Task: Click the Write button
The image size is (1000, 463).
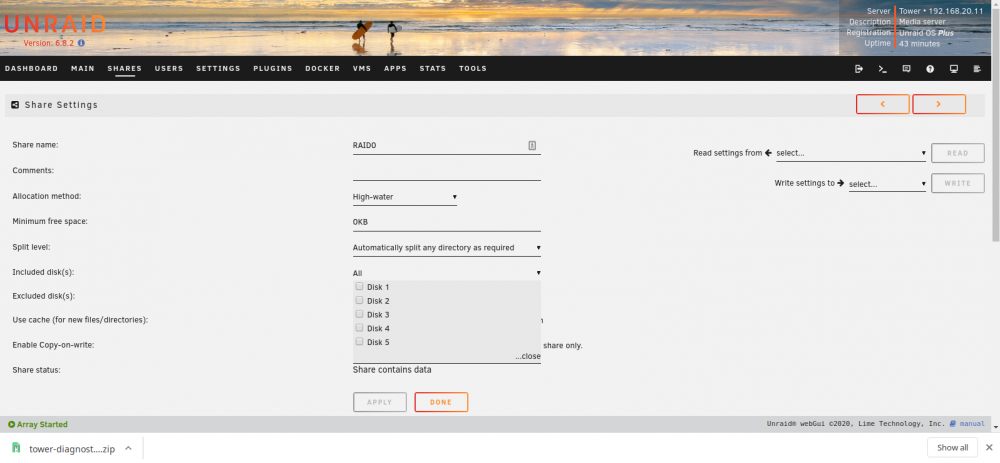Action: coord(957,183)
